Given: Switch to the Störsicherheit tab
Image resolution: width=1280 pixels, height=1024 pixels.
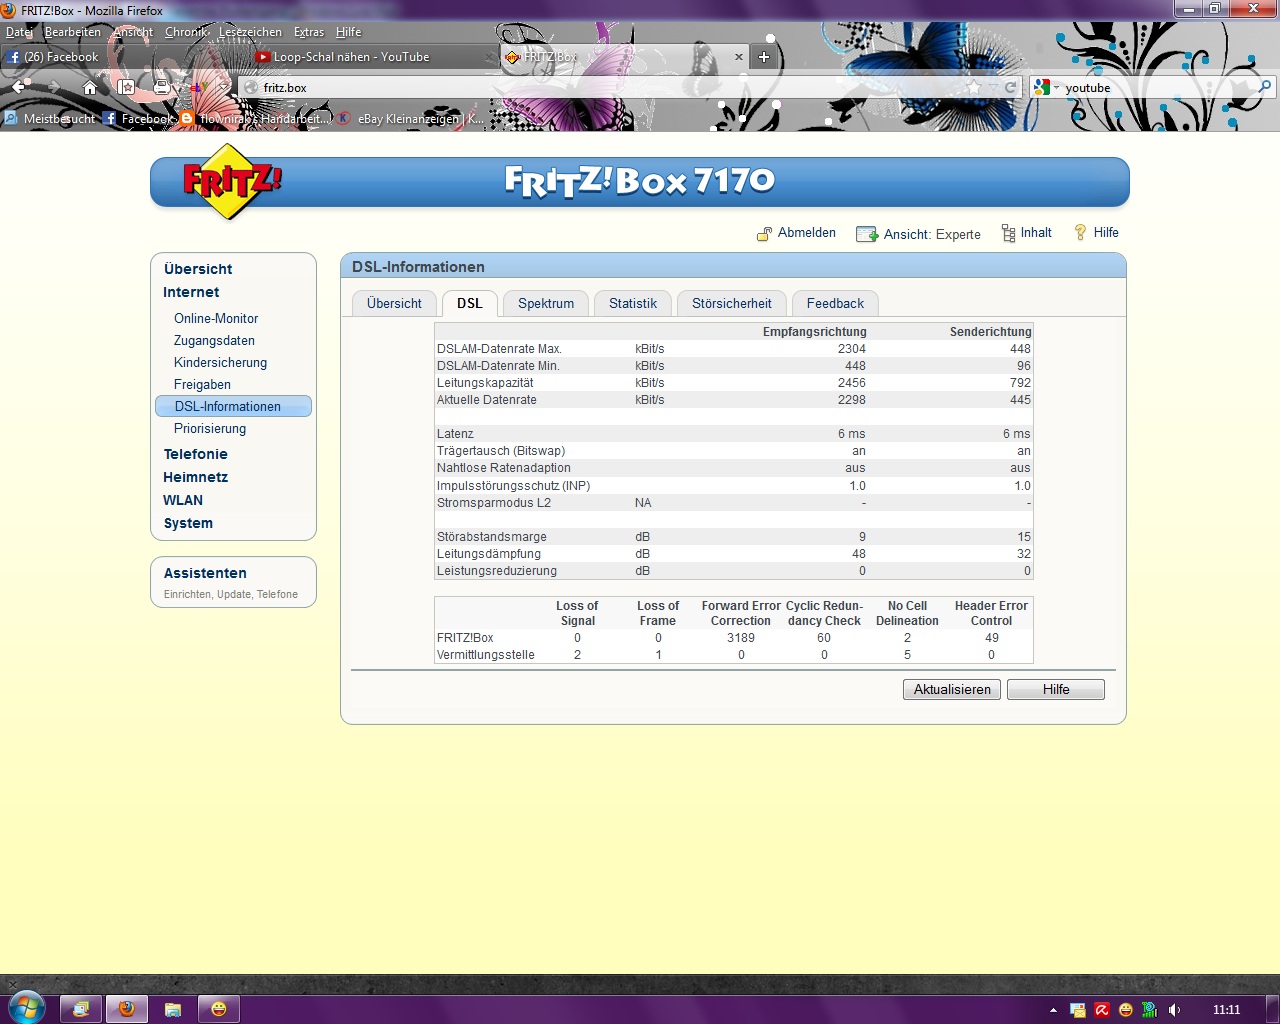Looking at the screenshot, I should (x=732, y=303).
